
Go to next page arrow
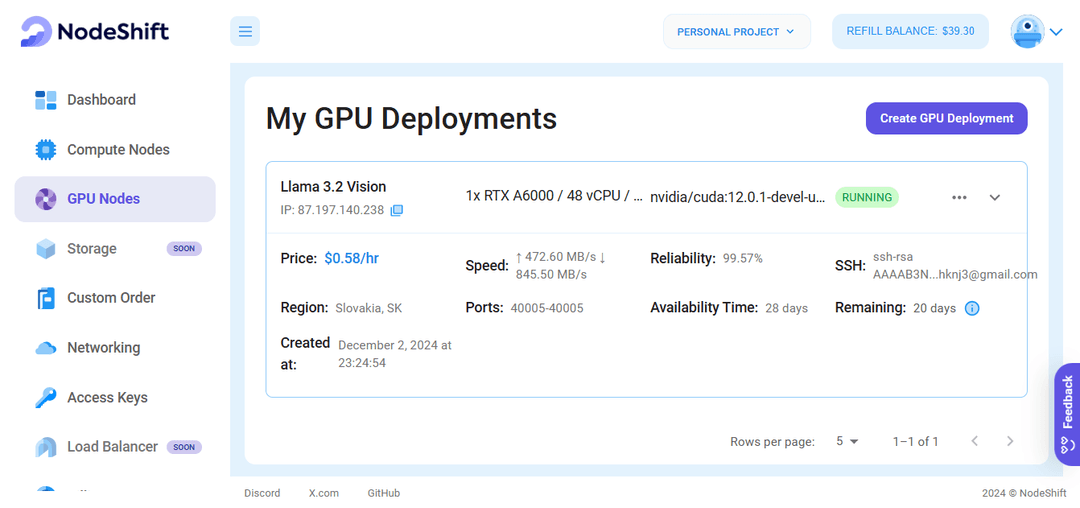tap(1010, 441)
